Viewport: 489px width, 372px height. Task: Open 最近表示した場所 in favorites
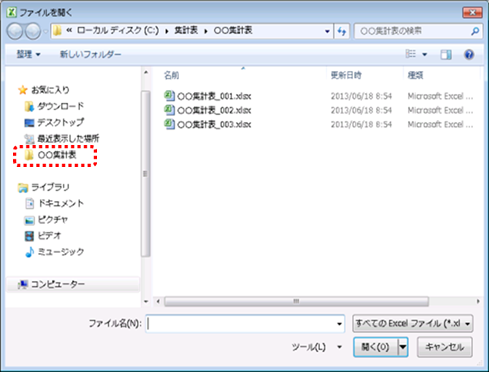point(68,138)
